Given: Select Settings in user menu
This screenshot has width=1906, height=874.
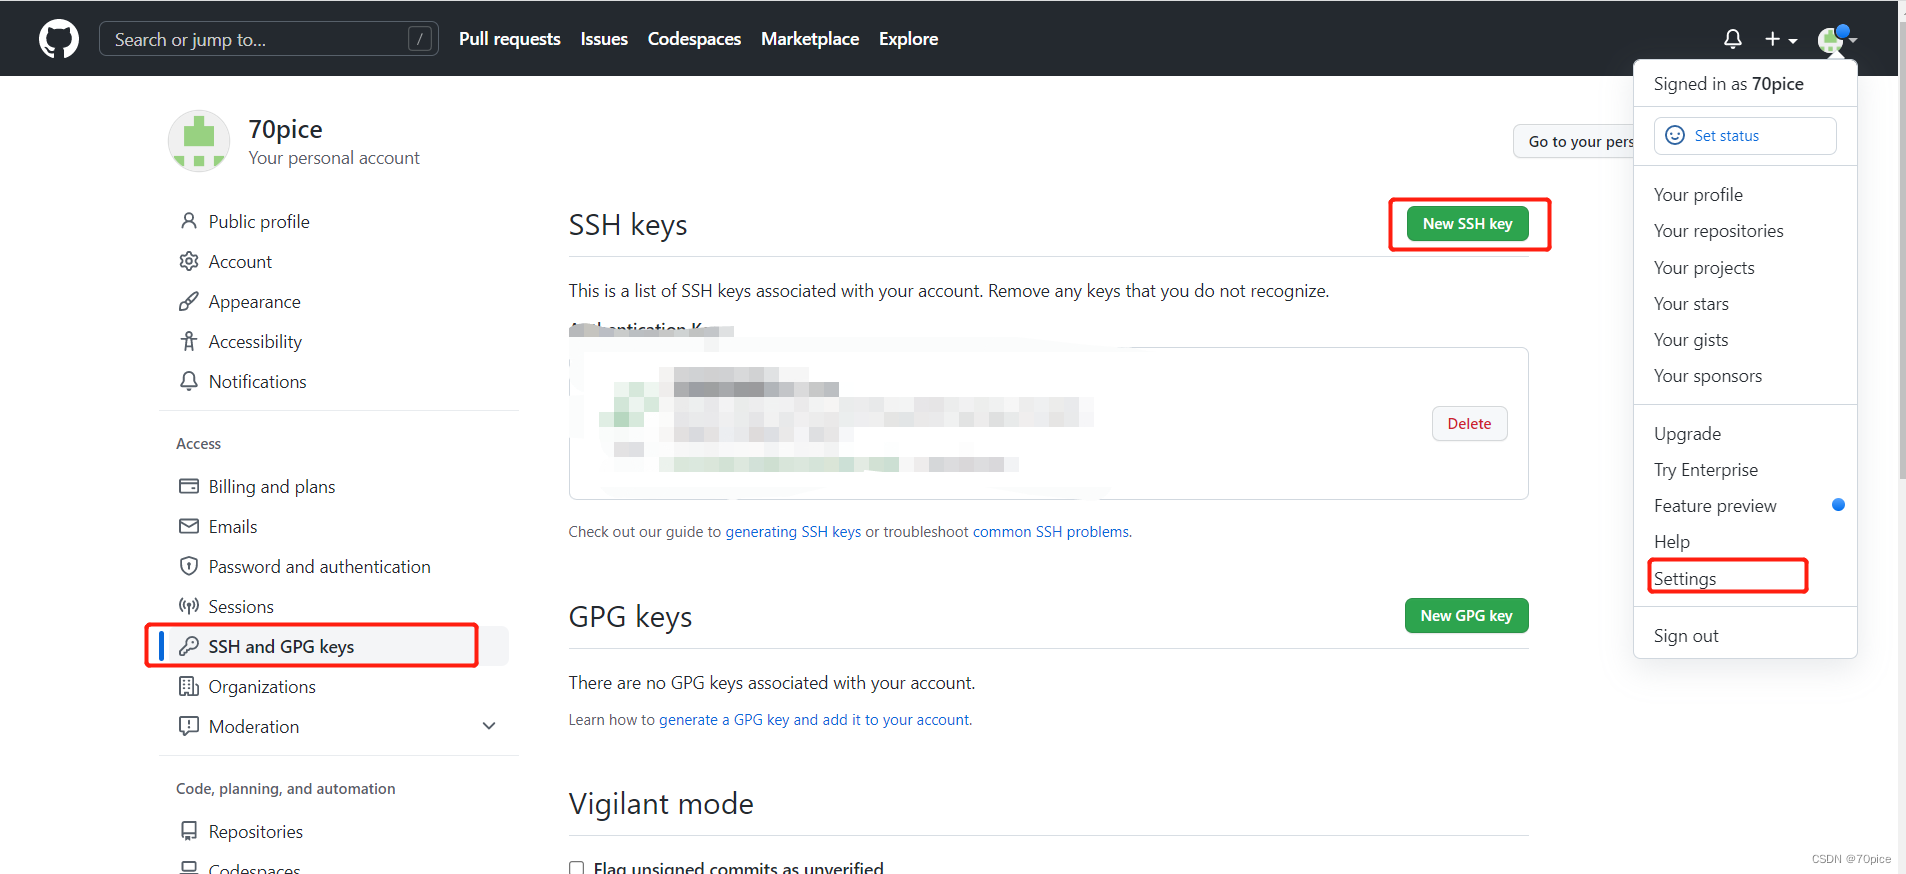Looking at the screenshot, I should (1685, 579).
